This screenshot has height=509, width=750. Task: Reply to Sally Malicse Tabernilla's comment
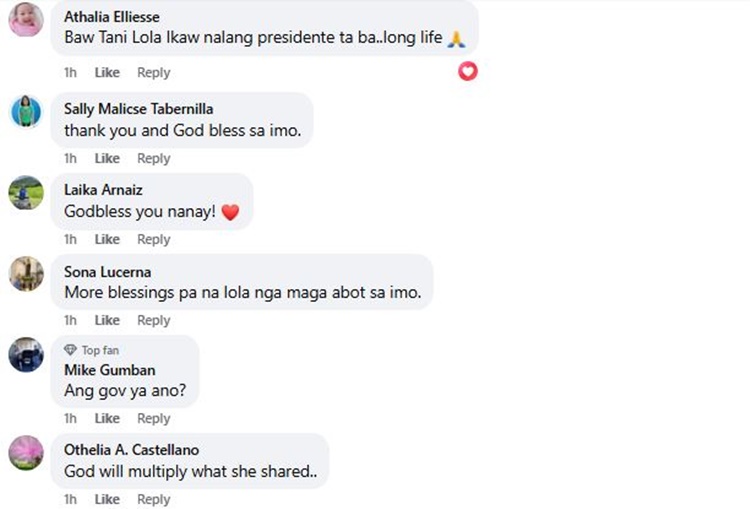point(154,159)
